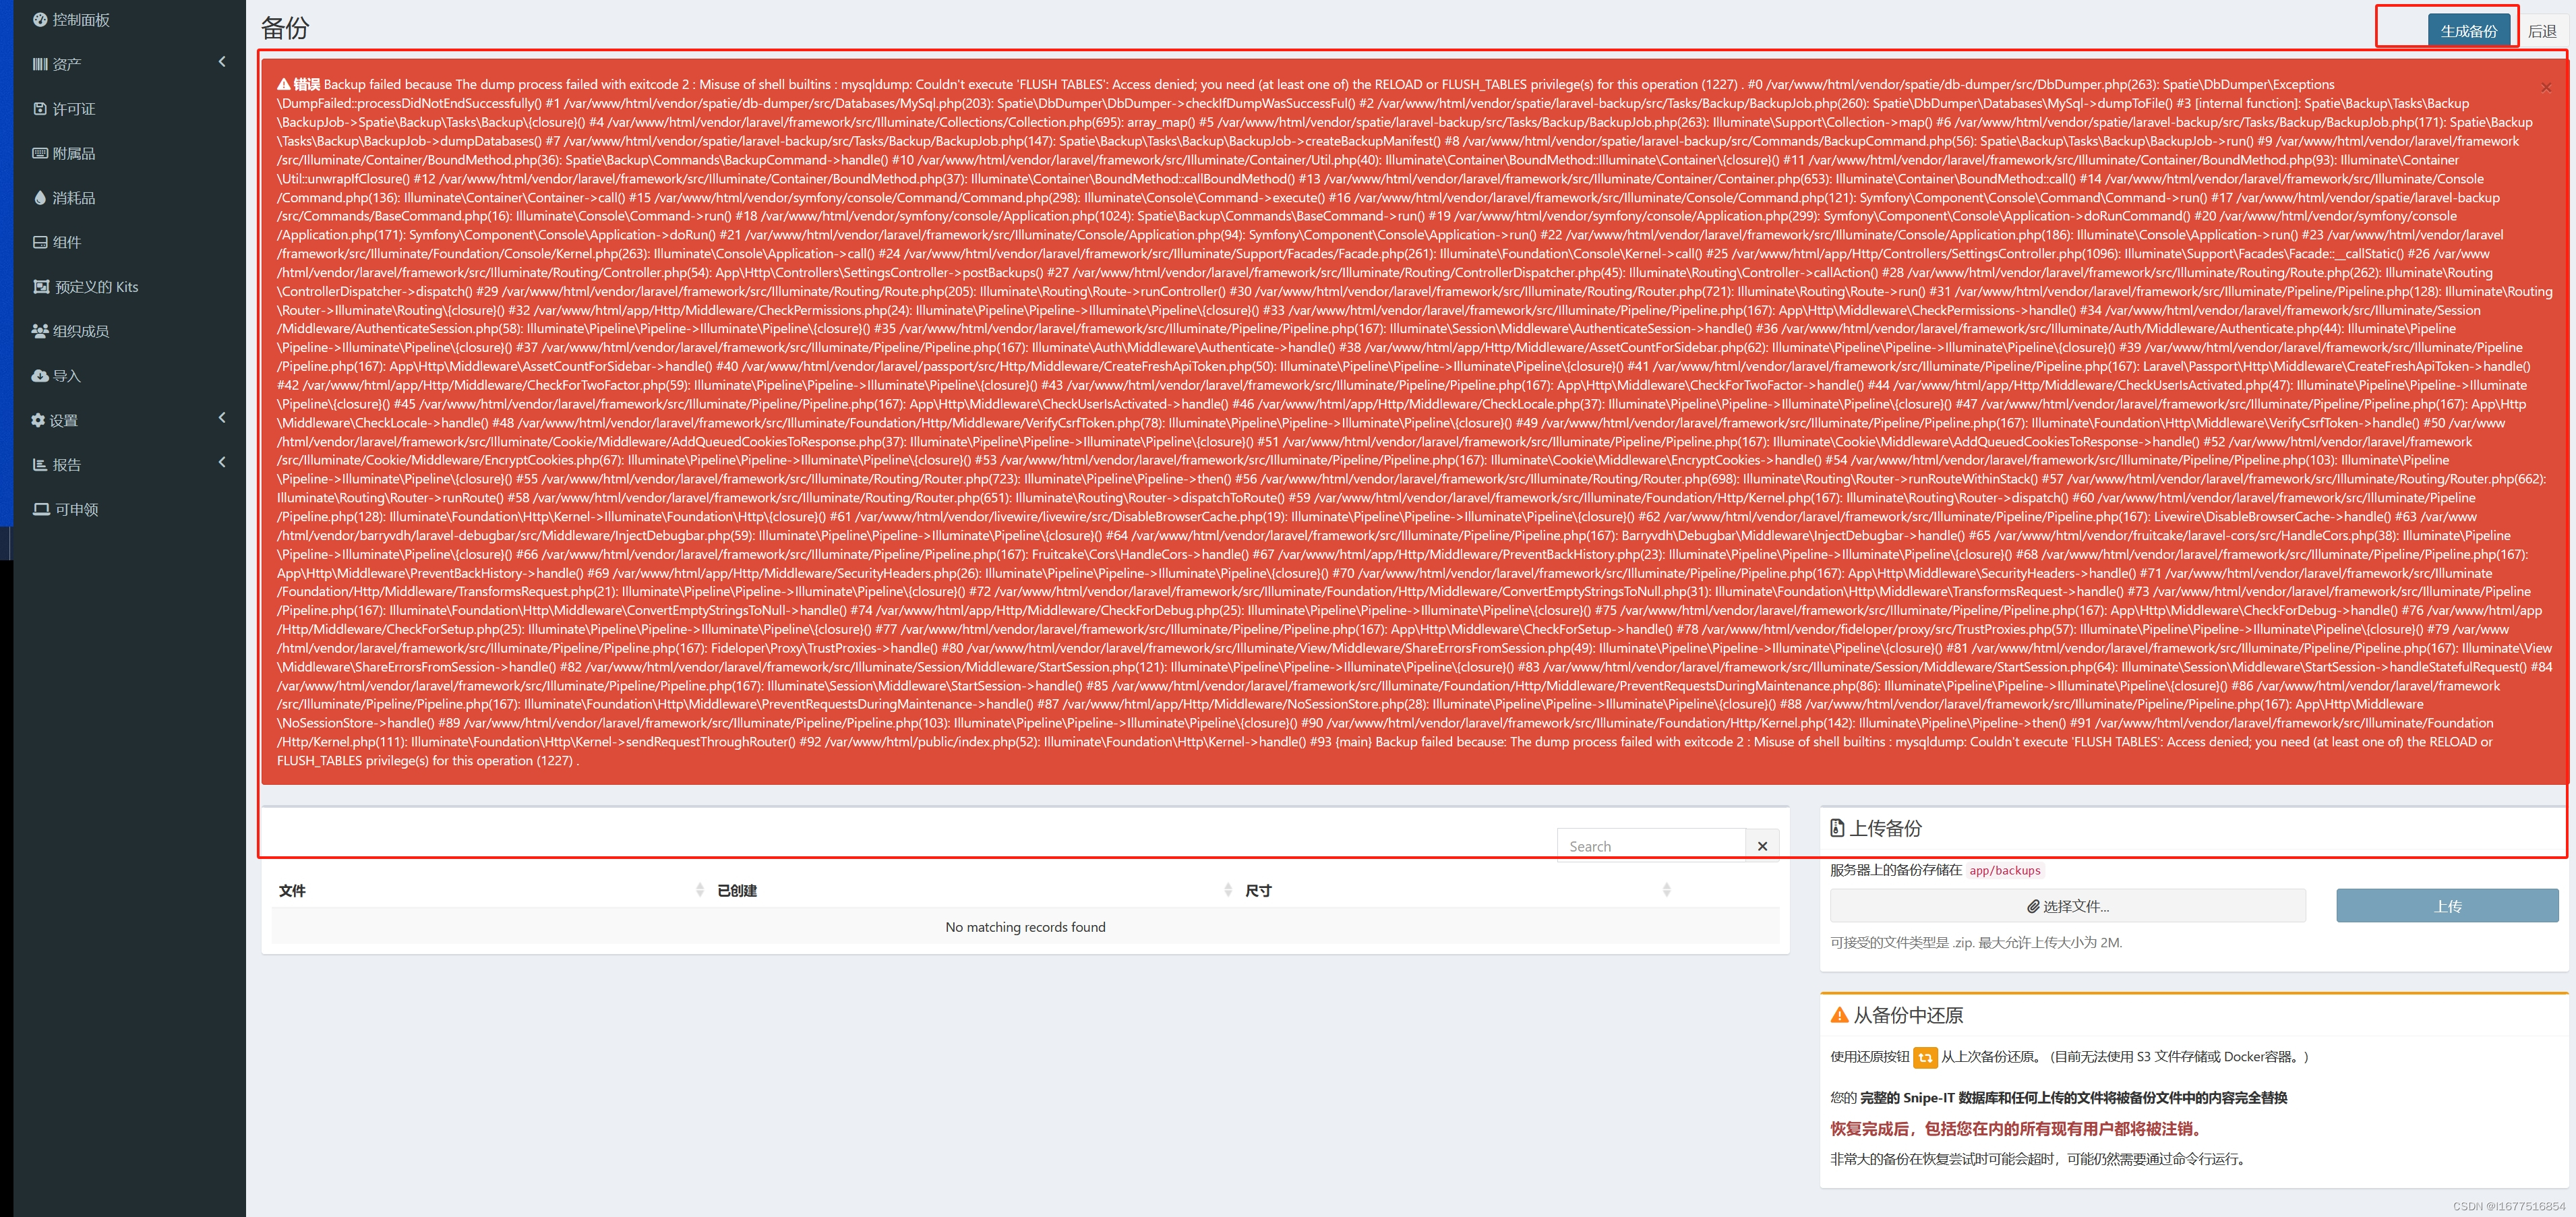Viewport: 2576px width, 1217px height.
Task: Focus the backups Search field
Action: point(1650,846)
